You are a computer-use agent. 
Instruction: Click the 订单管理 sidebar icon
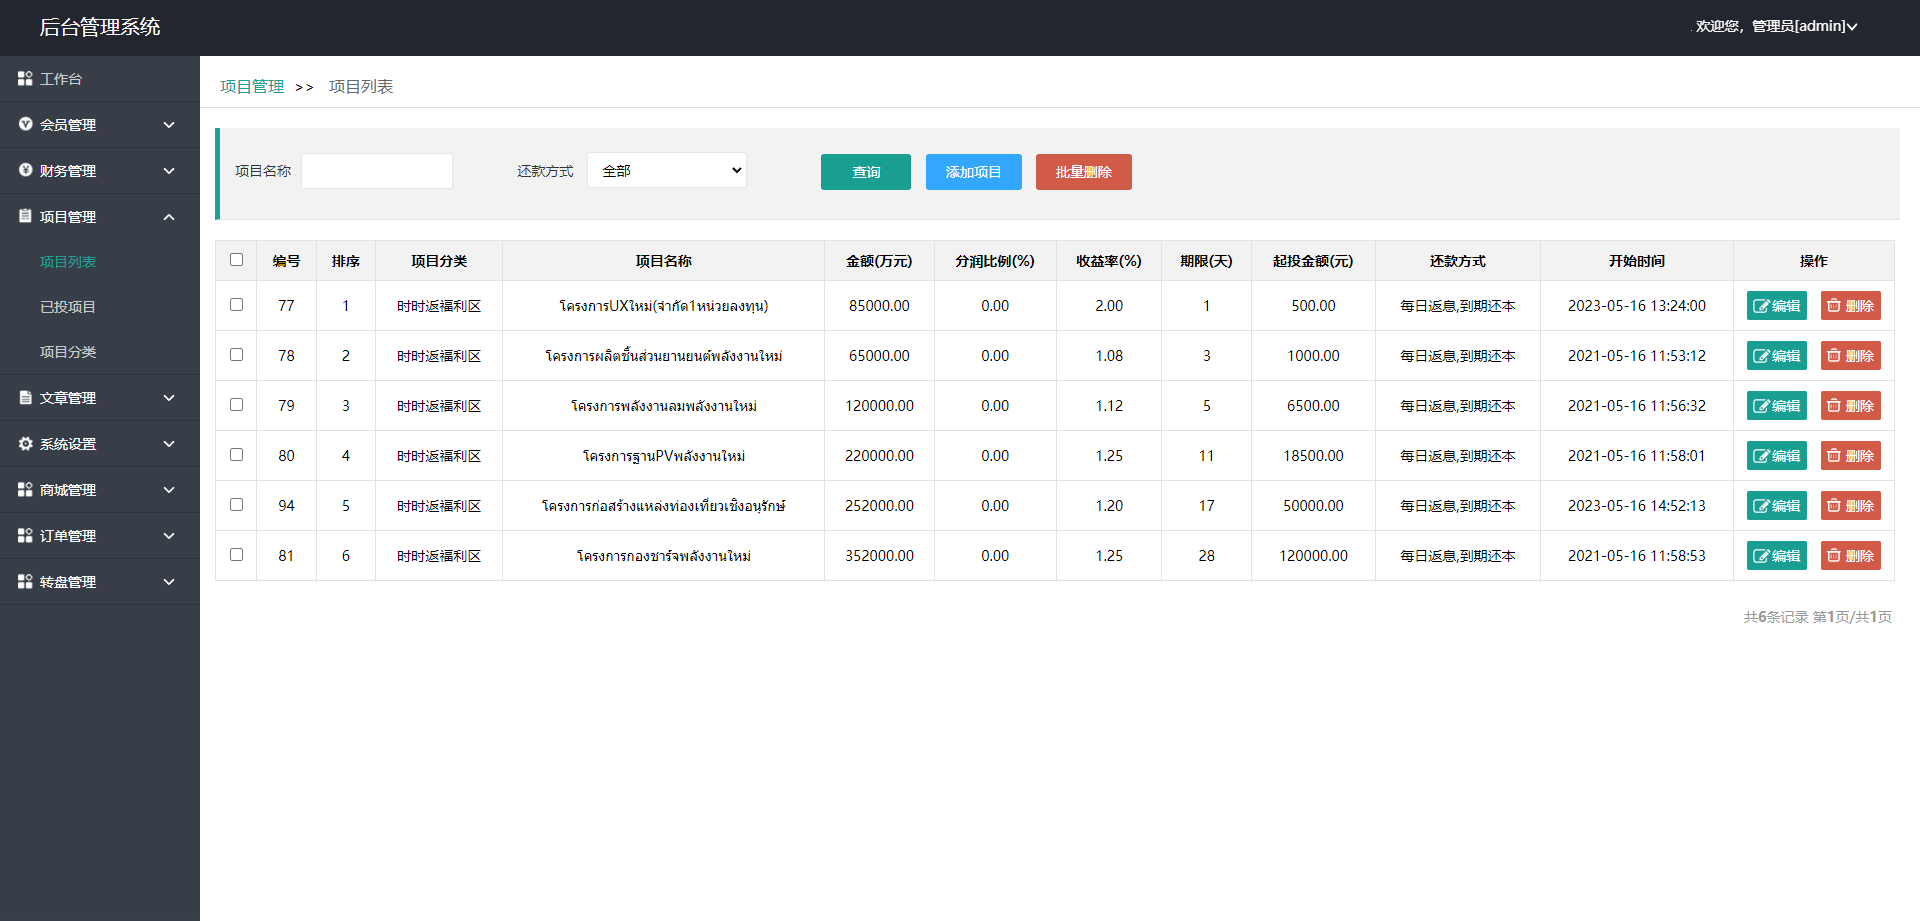coord(25,535)
